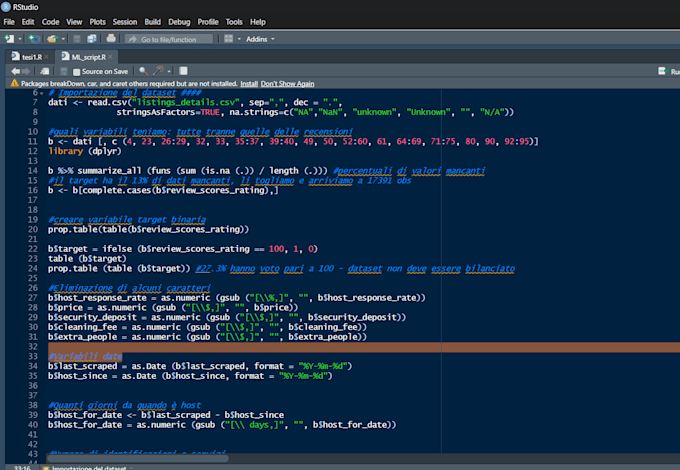Click the '#Quanti giorni da quando è host' comment
Screen dimensions: 680x470
click(x=124, y=405)
